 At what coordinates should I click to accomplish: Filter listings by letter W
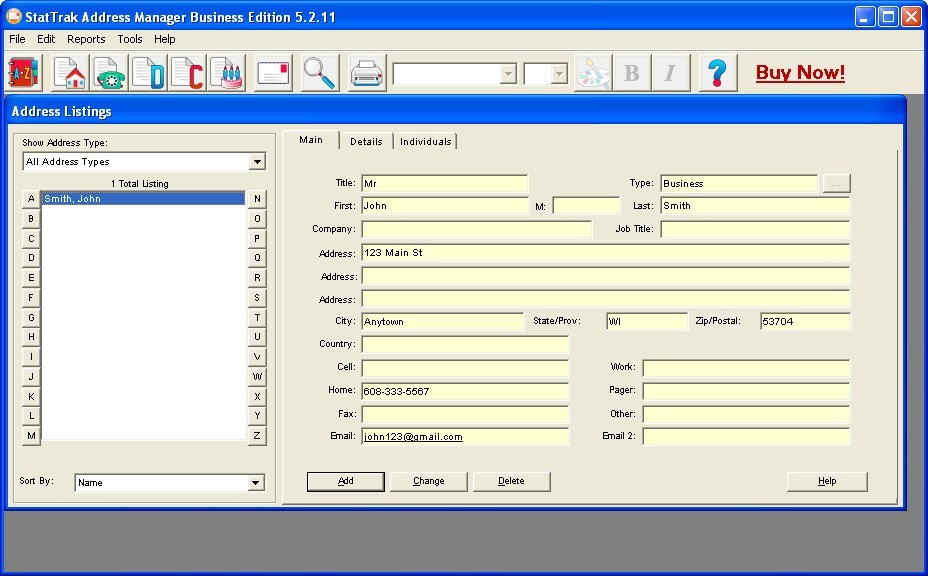pos(257,377)
